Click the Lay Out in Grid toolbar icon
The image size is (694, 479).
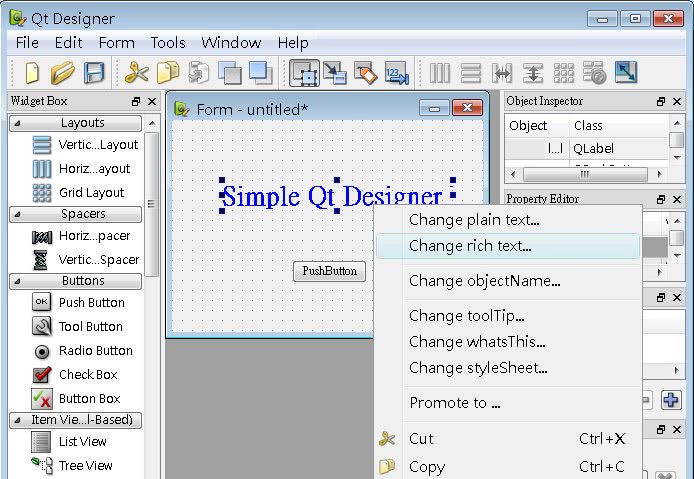[564, 73]
